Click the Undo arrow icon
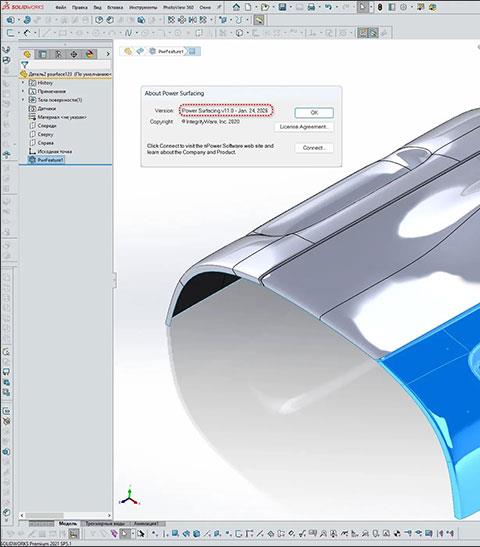480x547 pixels. tap(328, 7)
